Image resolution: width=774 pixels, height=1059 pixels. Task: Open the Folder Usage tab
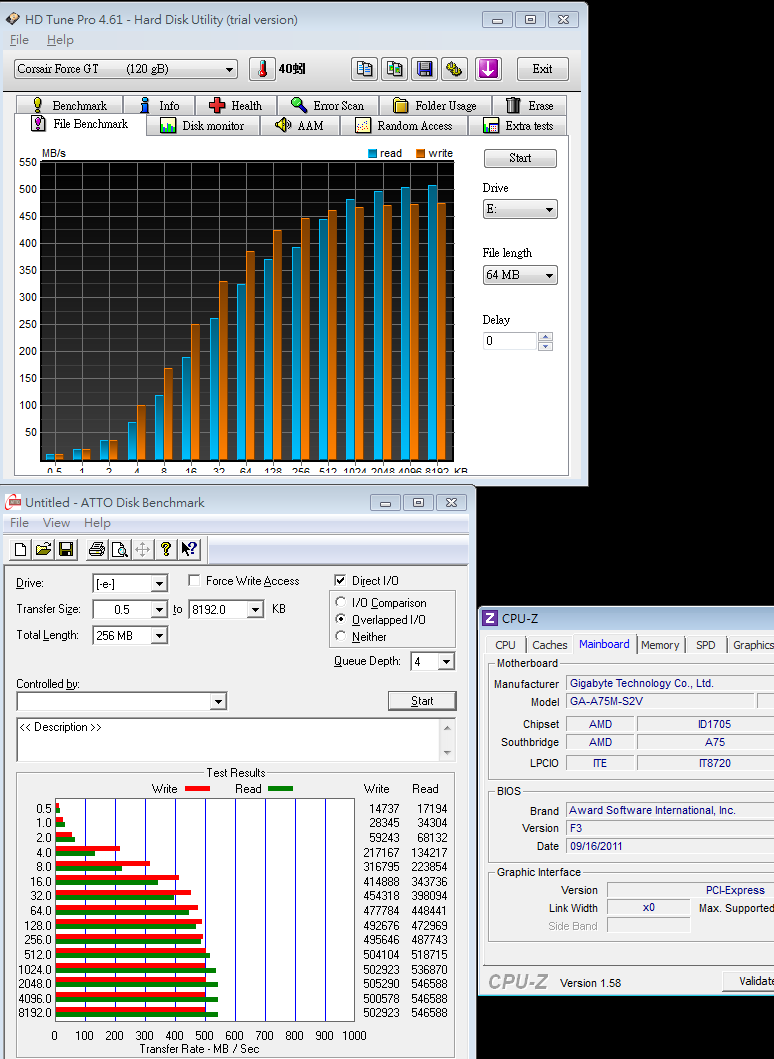(x=435, y=105)
